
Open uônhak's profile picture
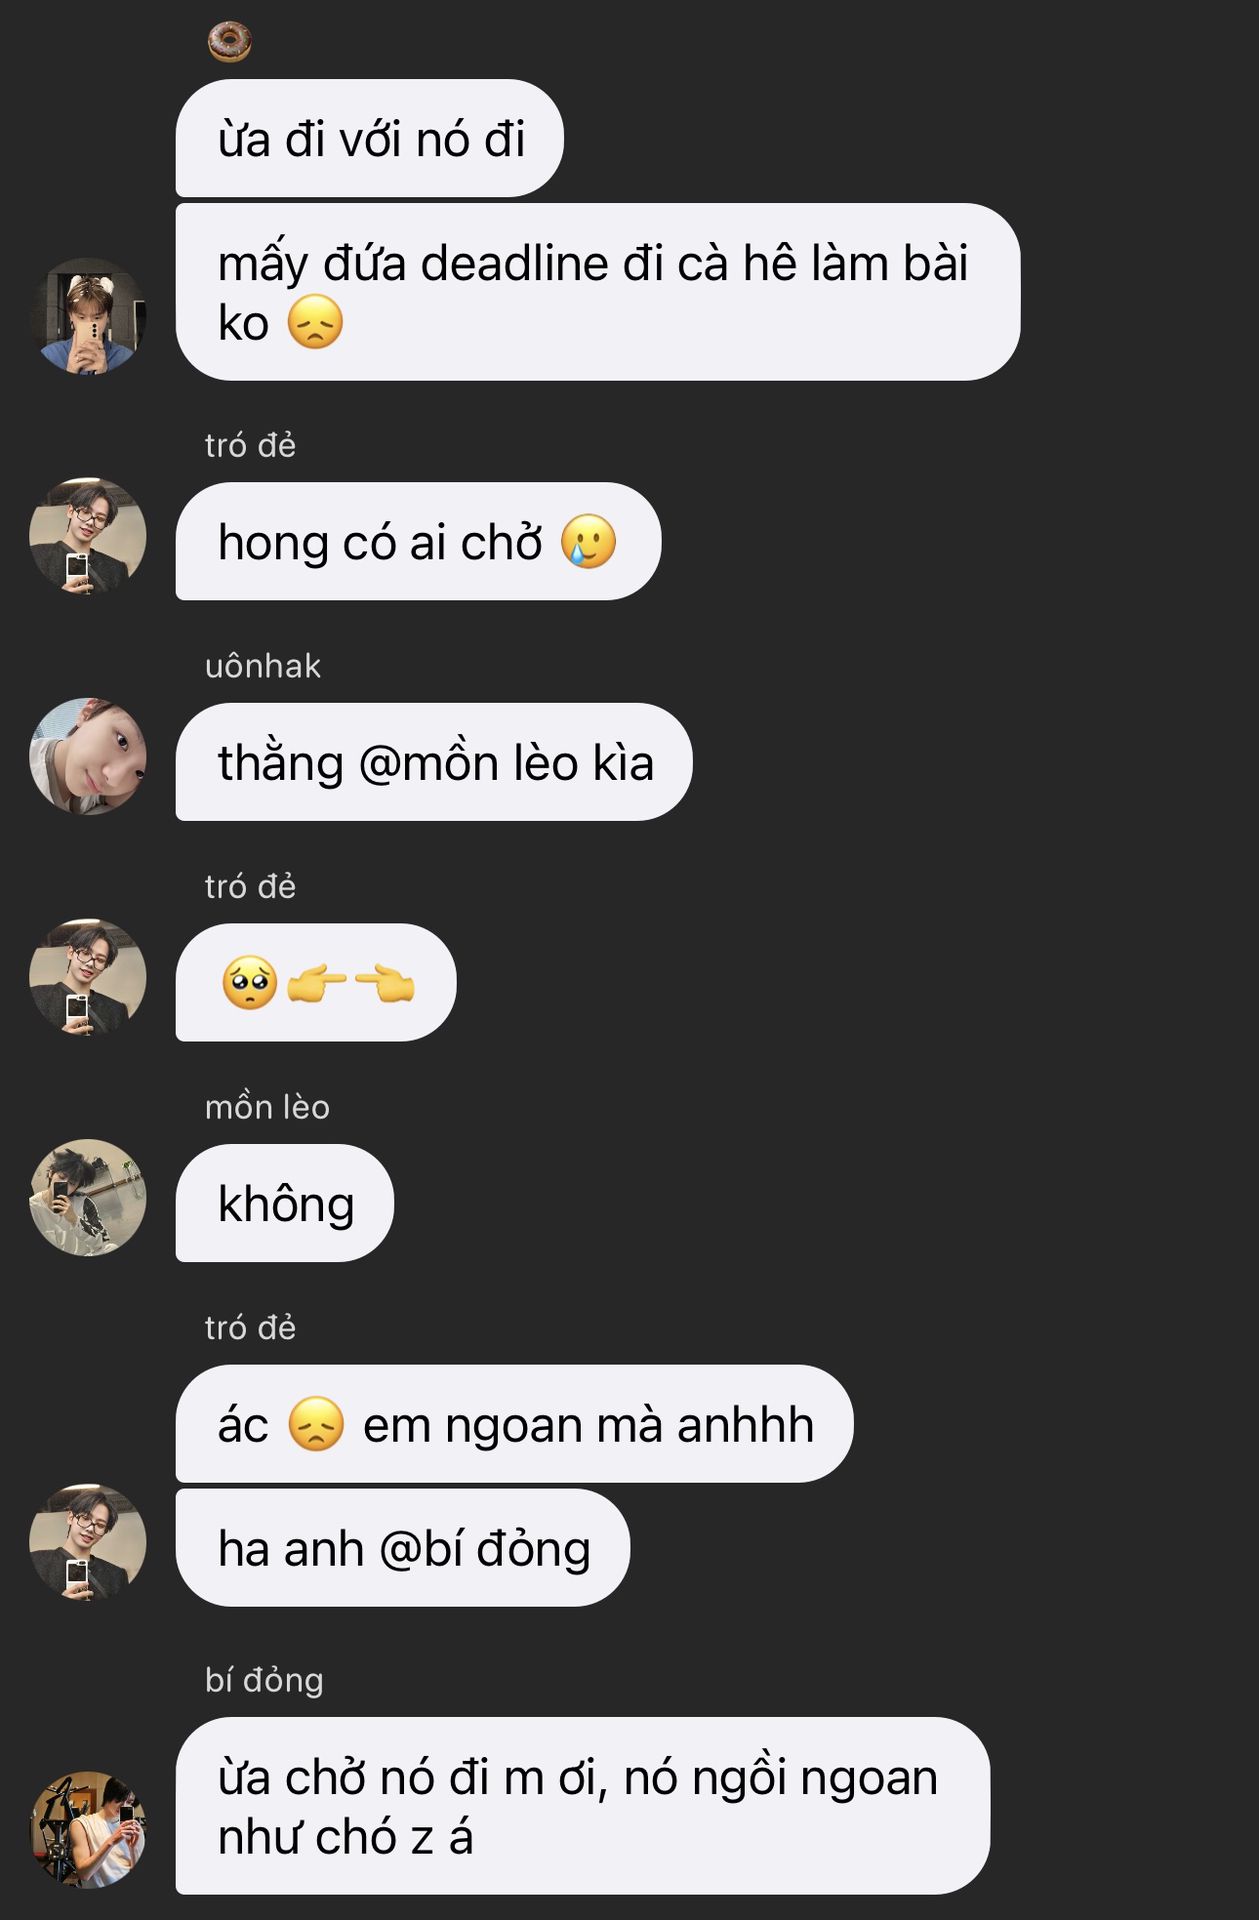(x=88, y=756)
